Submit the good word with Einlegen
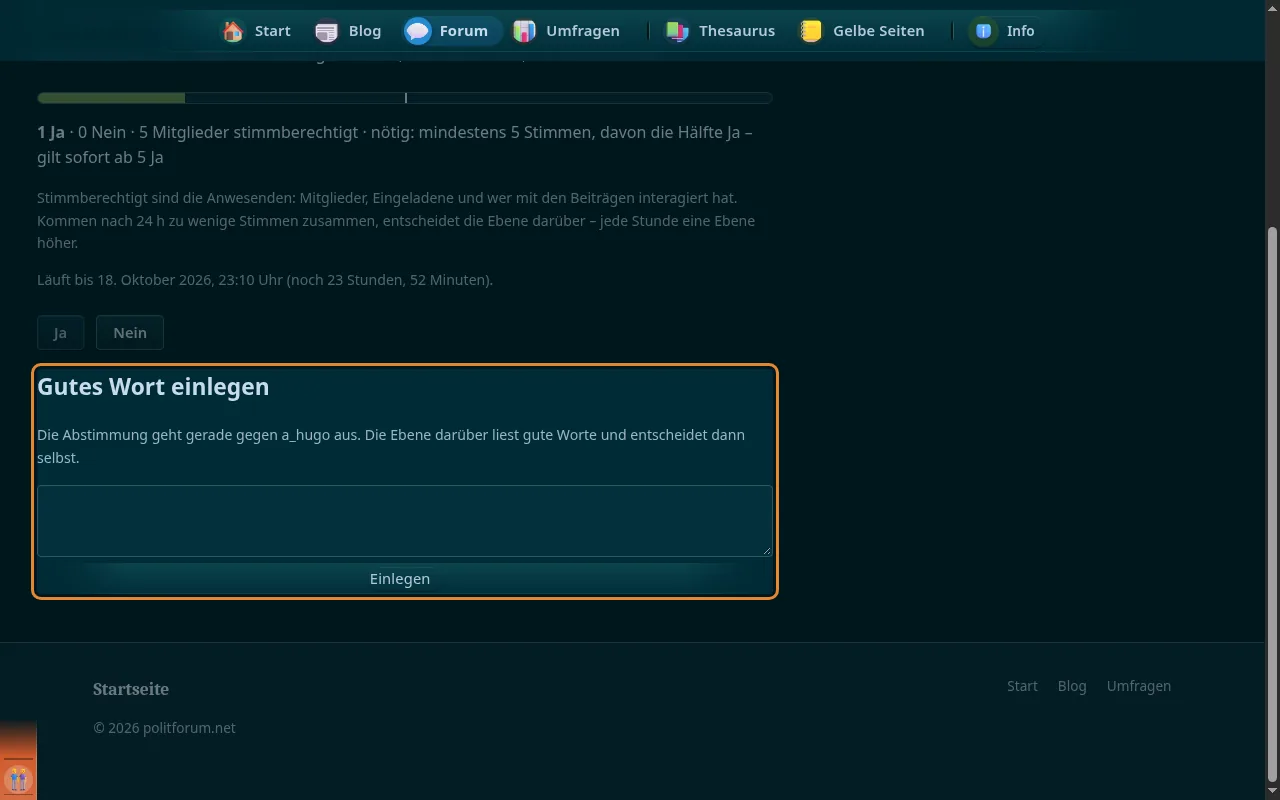Image resolution: width=1280 pixels, height=800 pixels. point(400,578)
